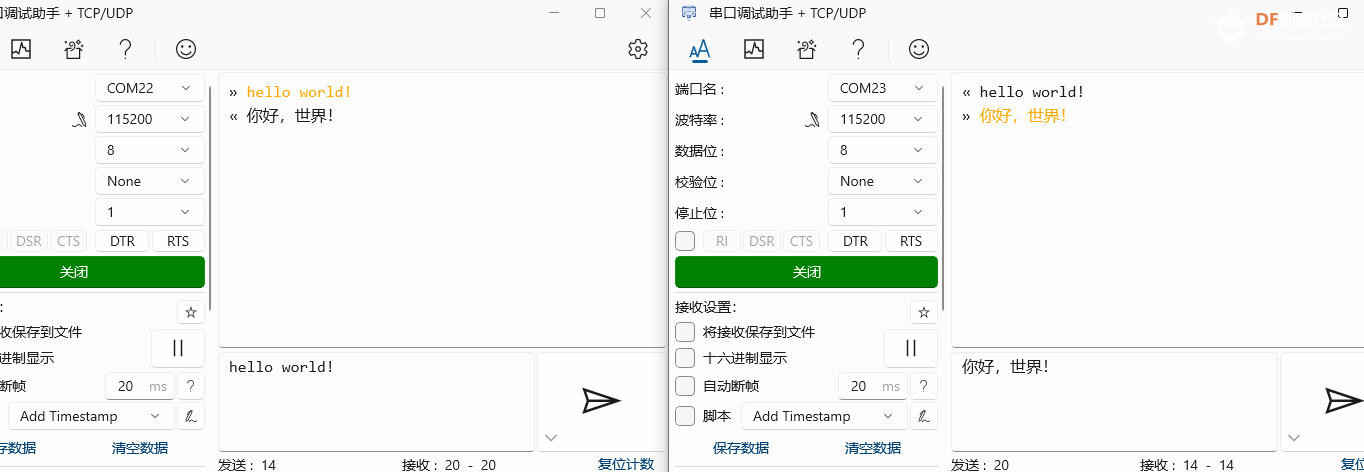Click 复位计数 link in left window
This screenshot has height=472, width=1364.
coord(626,464)
